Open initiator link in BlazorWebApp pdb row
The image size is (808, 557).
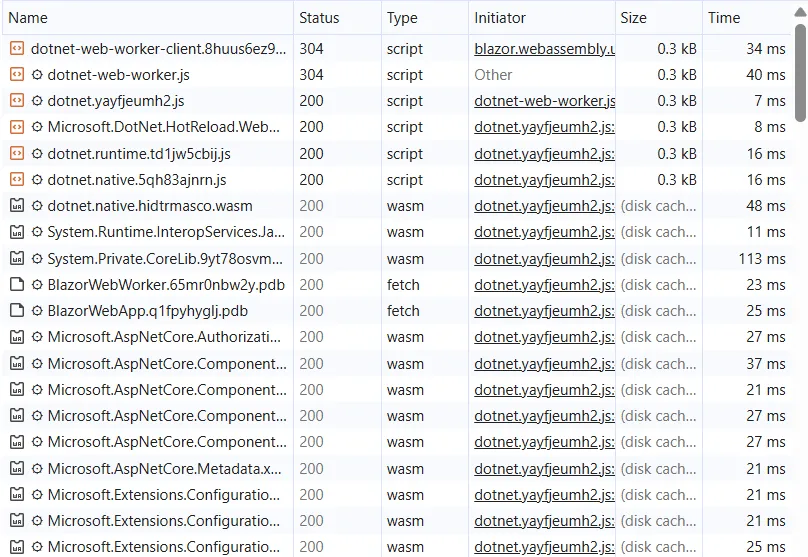544,311
